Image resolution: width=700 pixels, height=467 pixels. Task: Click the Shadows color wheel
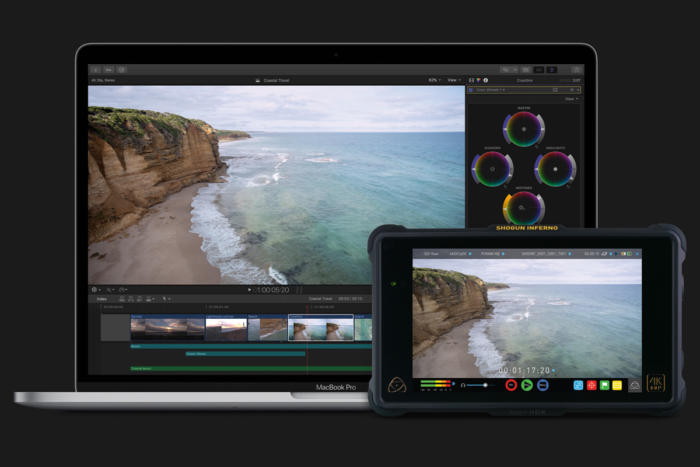(x=492, y=169)
